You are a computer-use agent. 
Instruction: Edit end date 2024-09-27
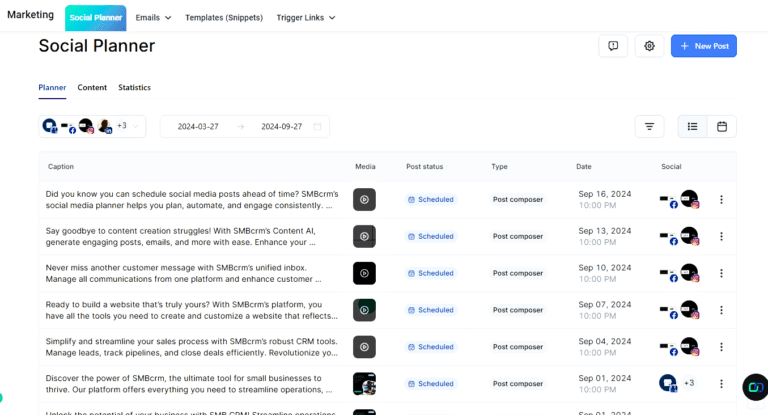point(282,126)
